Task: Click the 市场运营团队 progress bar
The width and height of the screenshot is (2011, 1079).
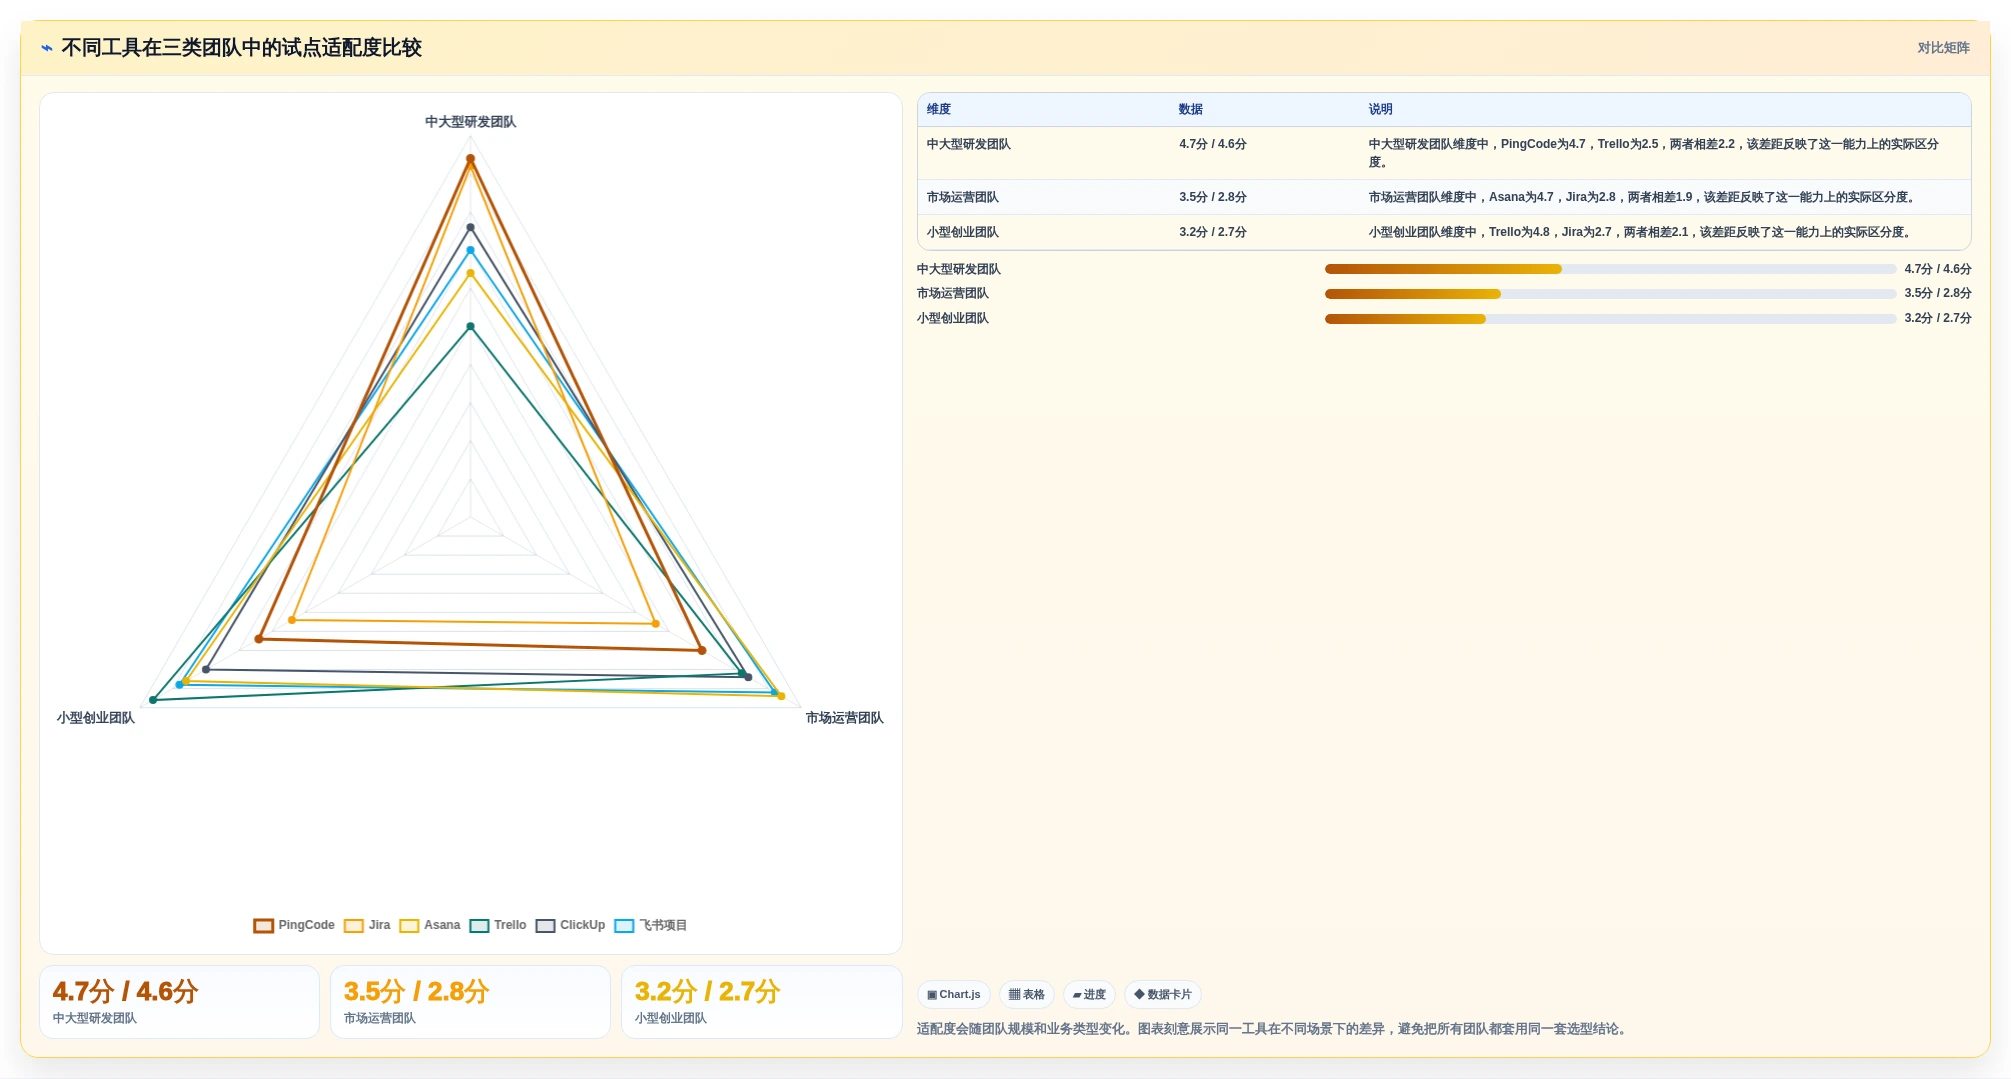Action: pos(1610,294)
